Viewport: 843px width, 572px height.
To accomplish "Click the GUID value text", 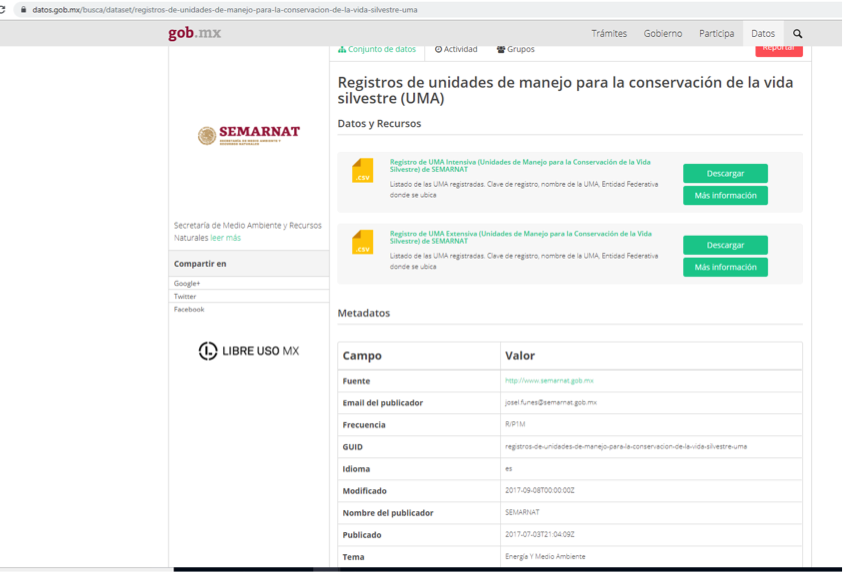I will click(x=626, y=446).
